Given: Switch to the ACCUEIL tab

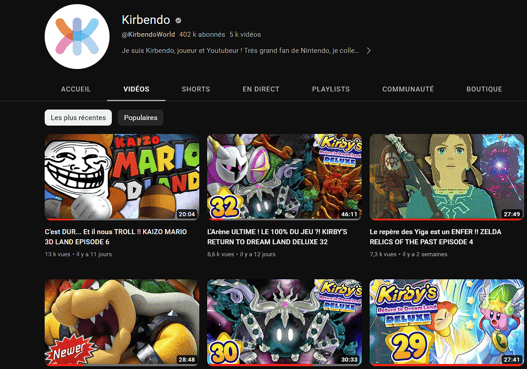Looking at the screenshot, I should (76, 89).
